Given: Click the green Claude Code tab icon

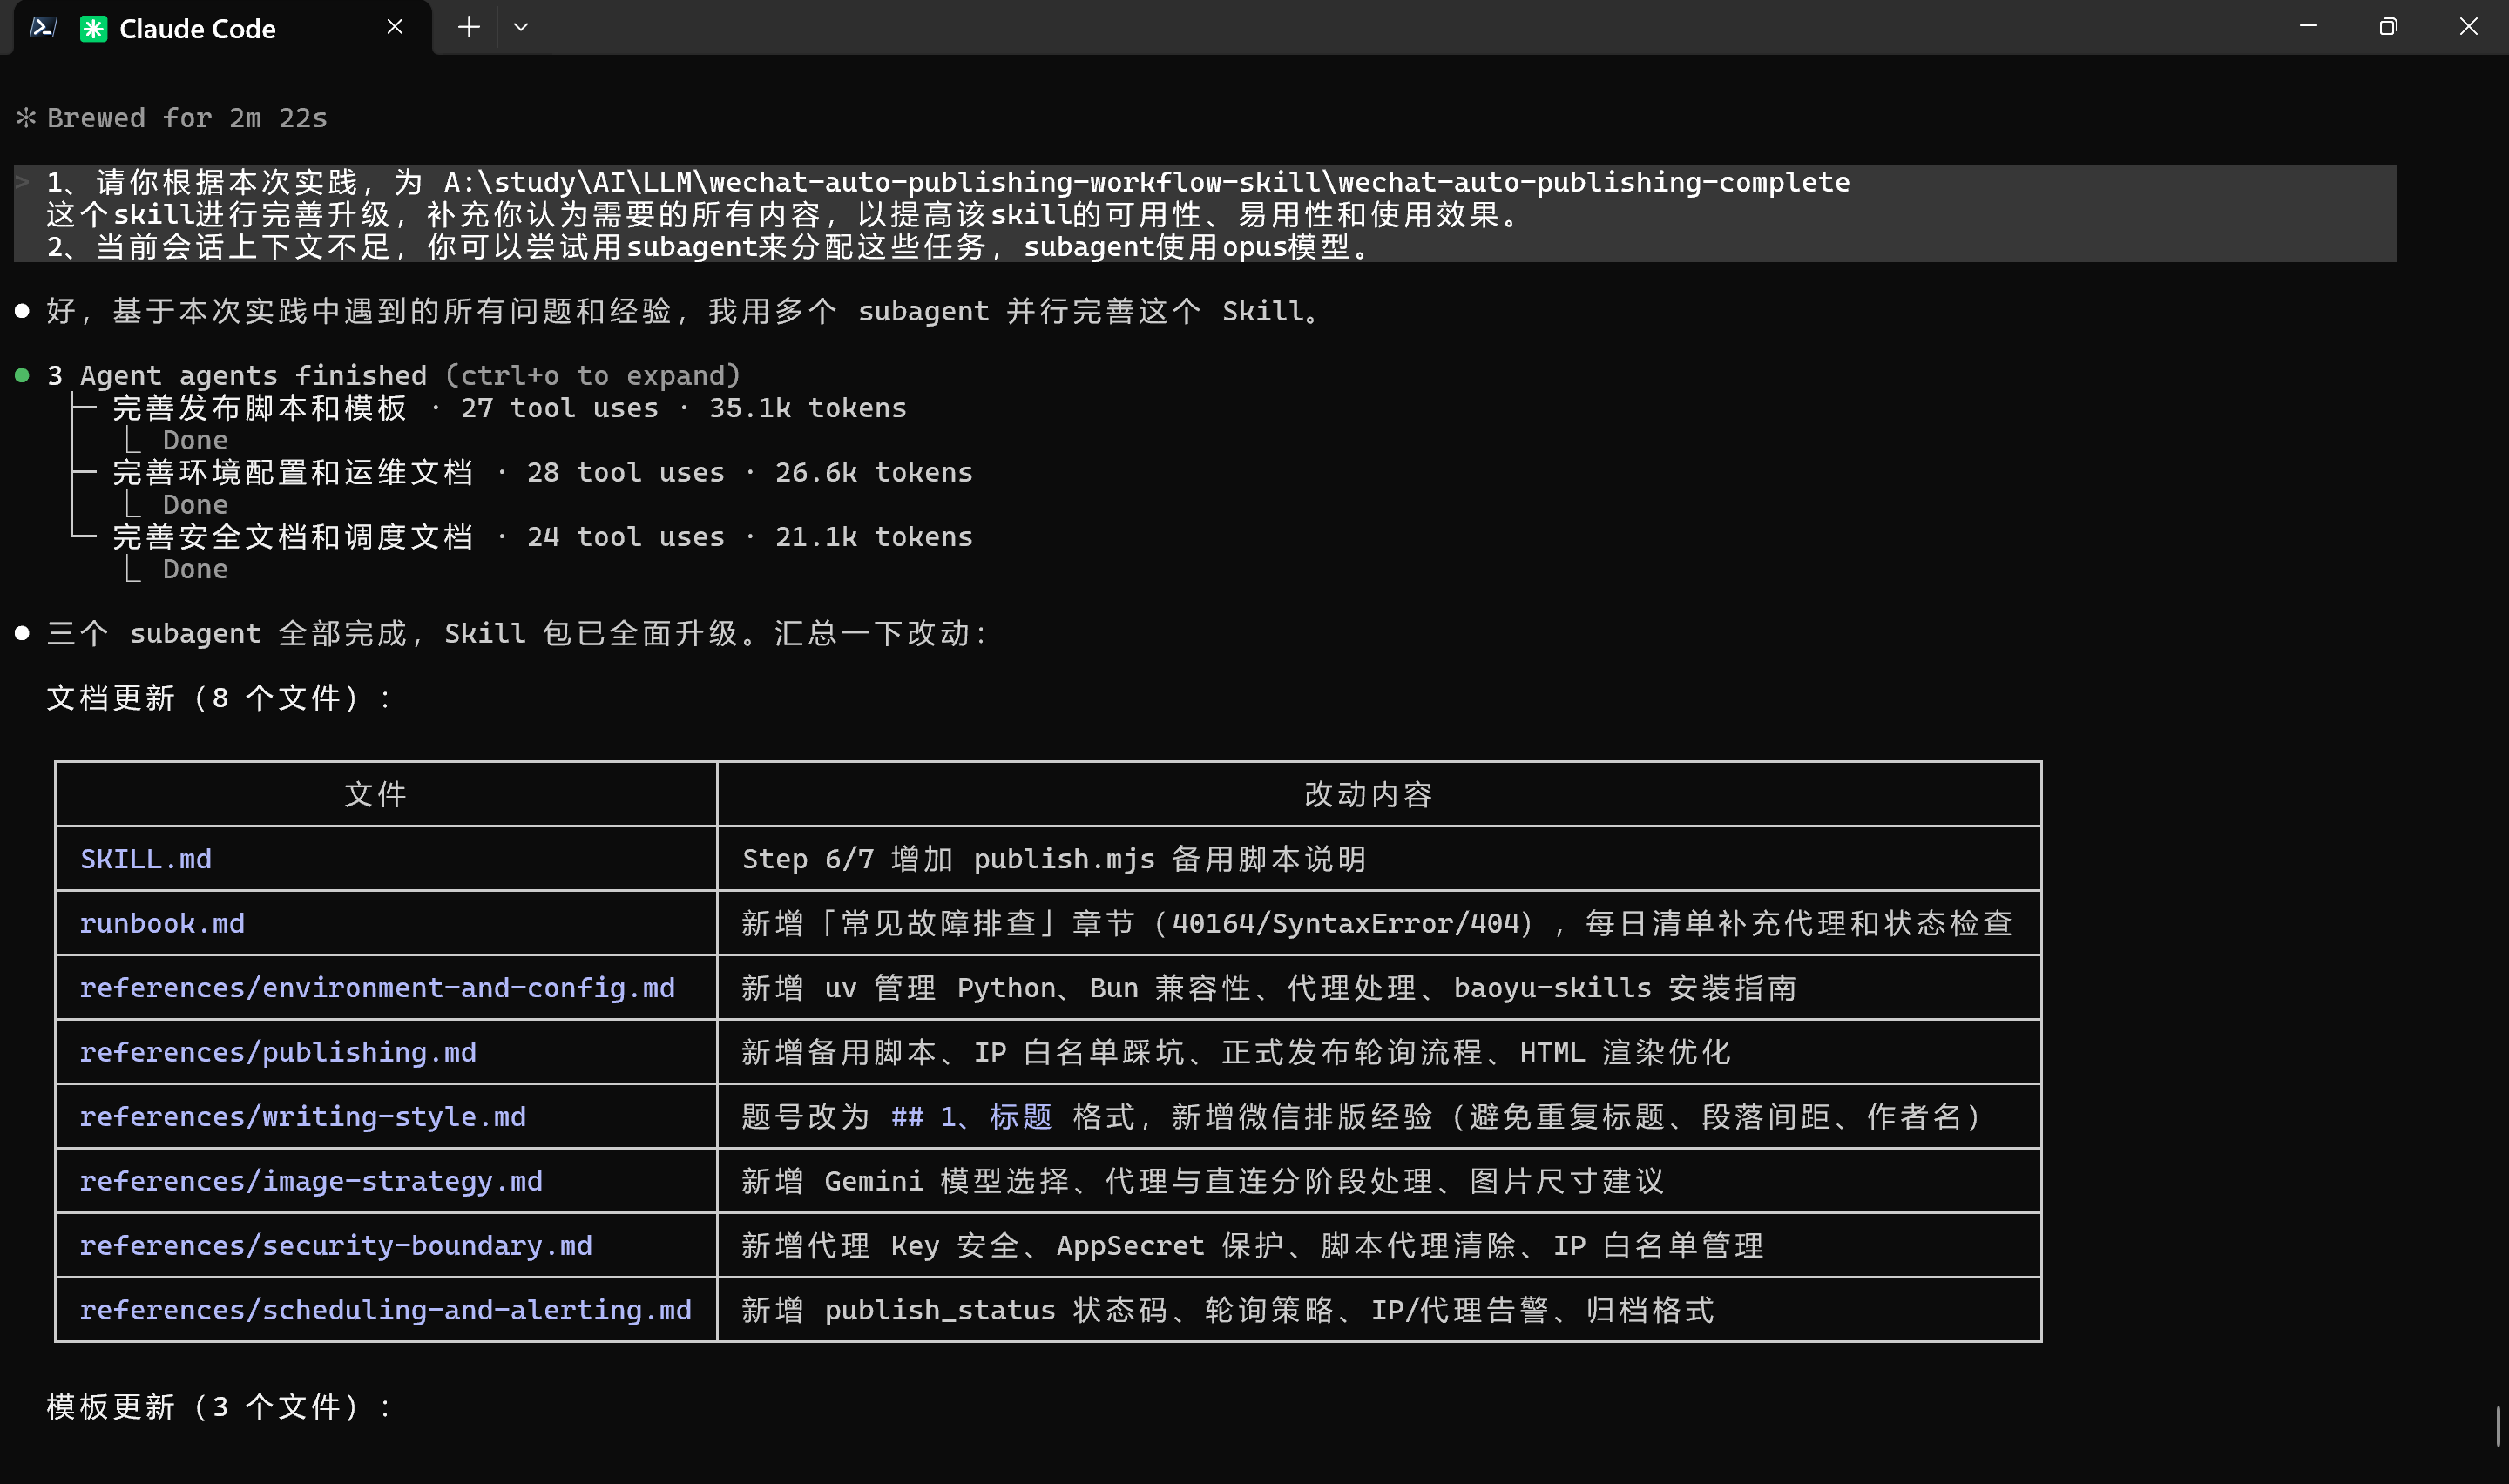Looking at the screenshot, I should tap(93, 28).
